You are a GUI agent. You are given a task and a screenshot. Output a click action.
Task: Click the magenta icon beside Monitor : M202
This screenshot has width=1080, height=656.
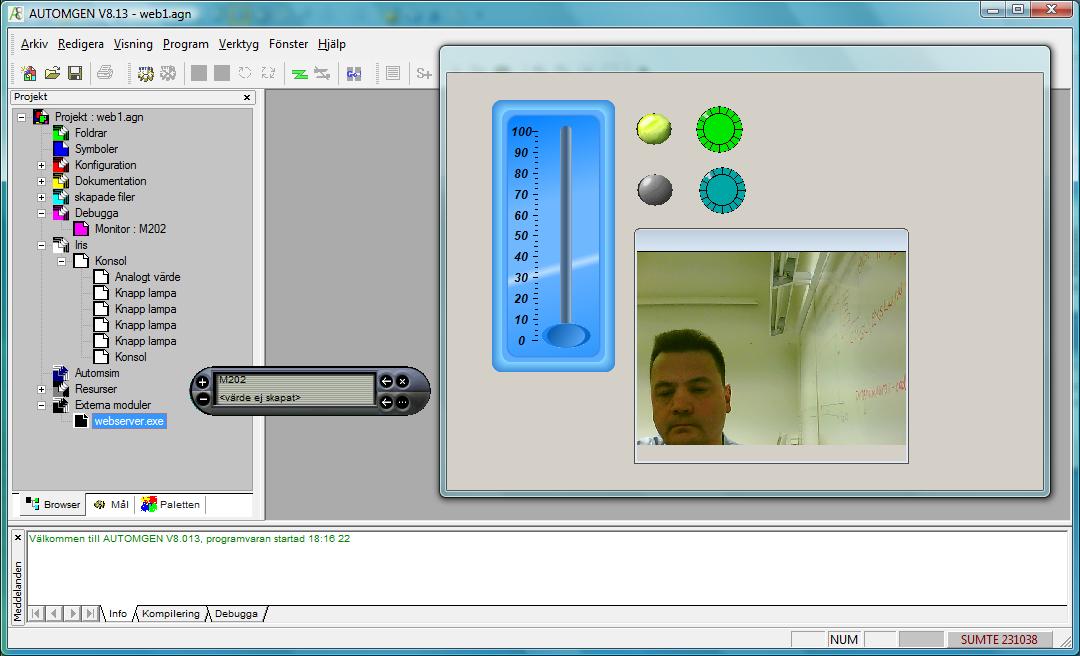tap(81, 229)
